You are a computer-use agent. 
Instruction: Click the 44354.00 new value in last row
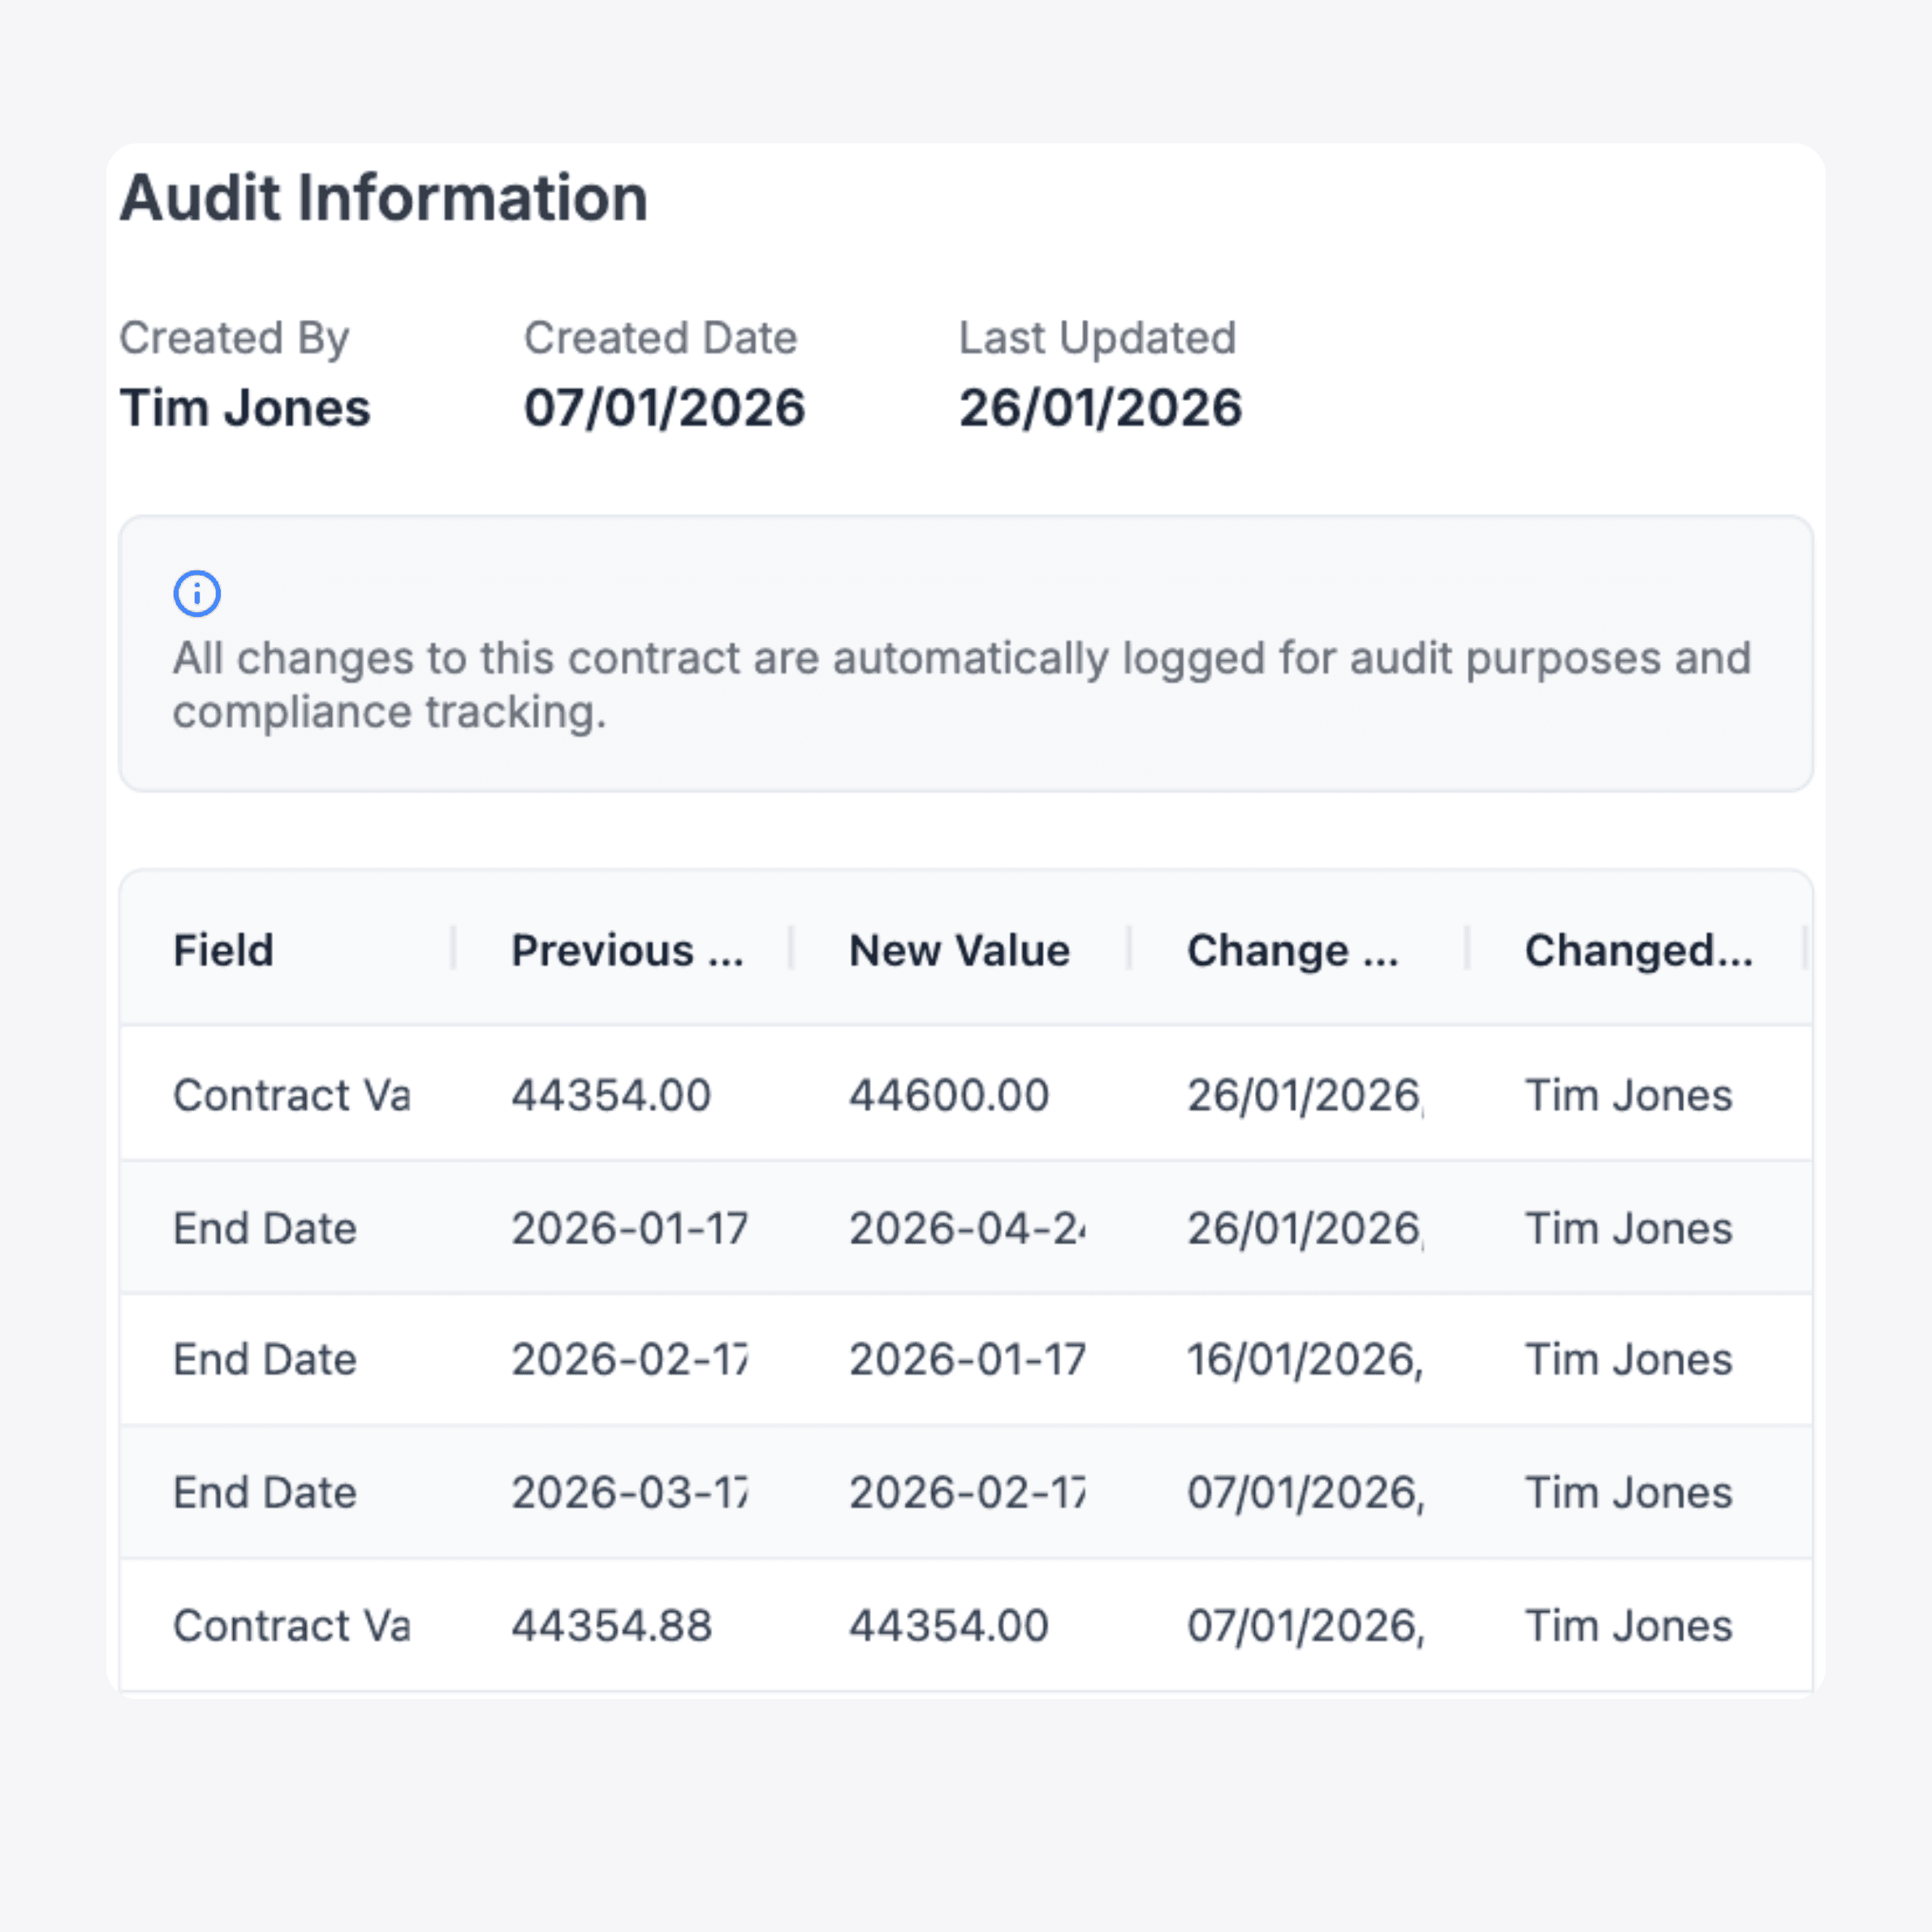coord(949,1625)
